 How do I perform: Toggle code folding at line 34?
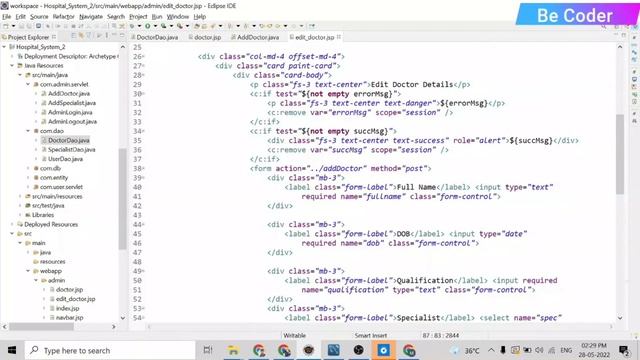pos(144,131)
